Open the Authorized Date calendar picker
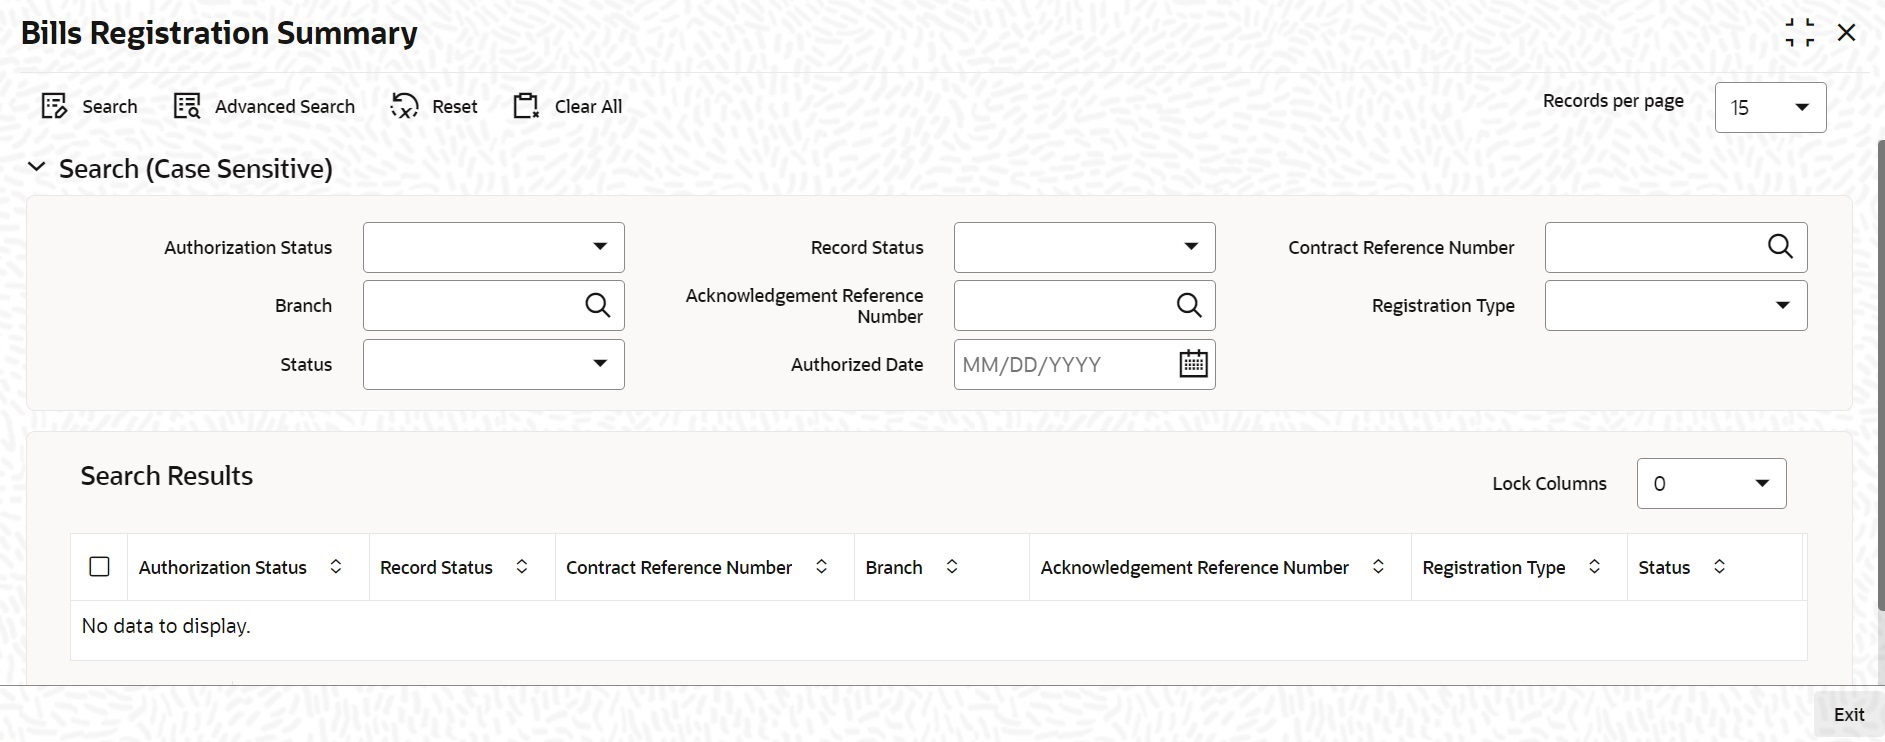 point(1193,364)
